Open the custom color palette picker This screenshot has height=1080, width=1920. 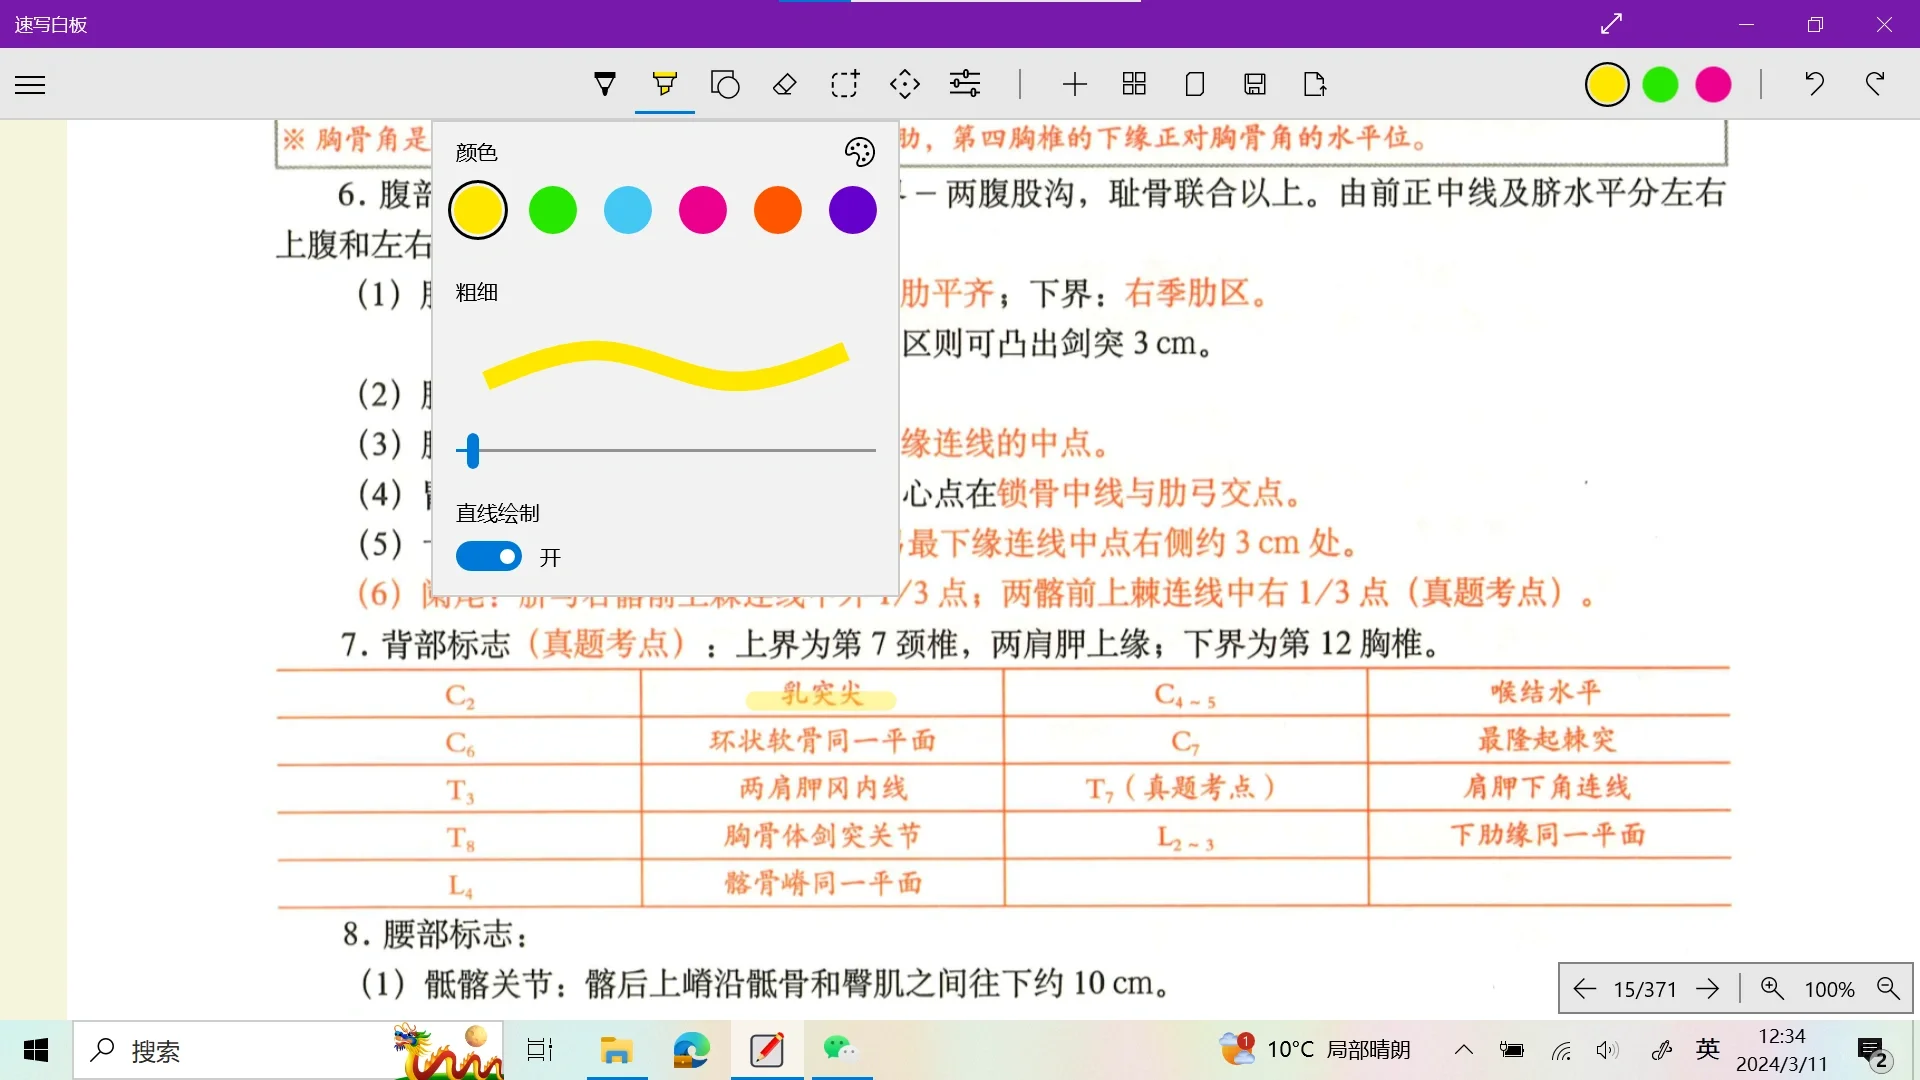[859, 151]
